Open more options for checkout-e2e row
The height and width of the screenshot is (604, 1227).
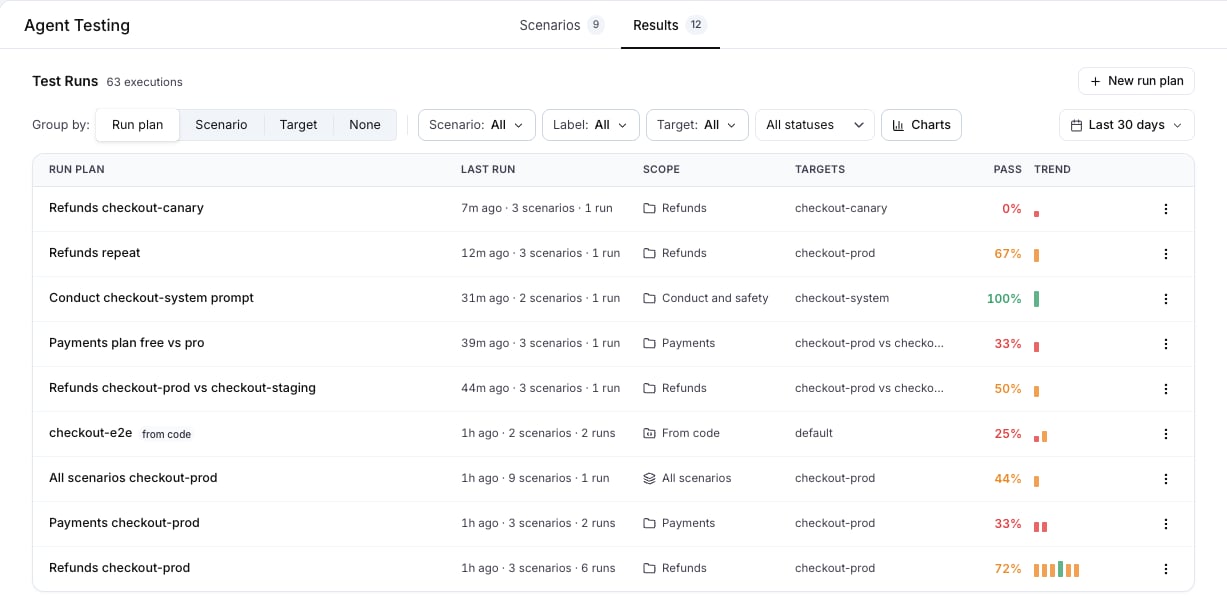point(1165,434)
